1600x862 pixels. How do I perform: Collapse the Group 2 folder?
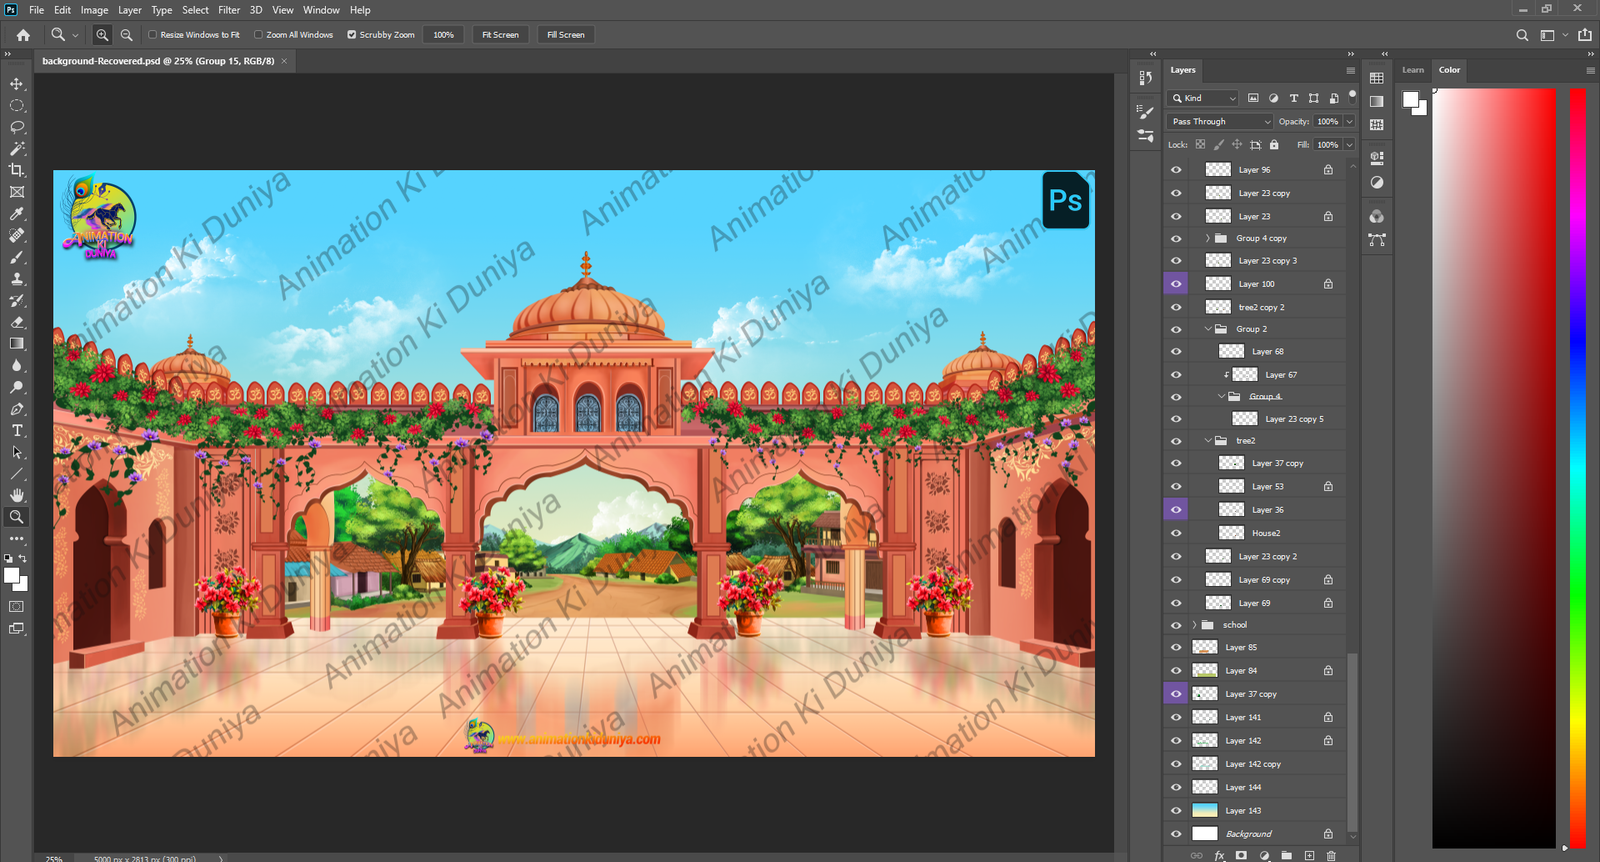click(x=1208, y=329)
